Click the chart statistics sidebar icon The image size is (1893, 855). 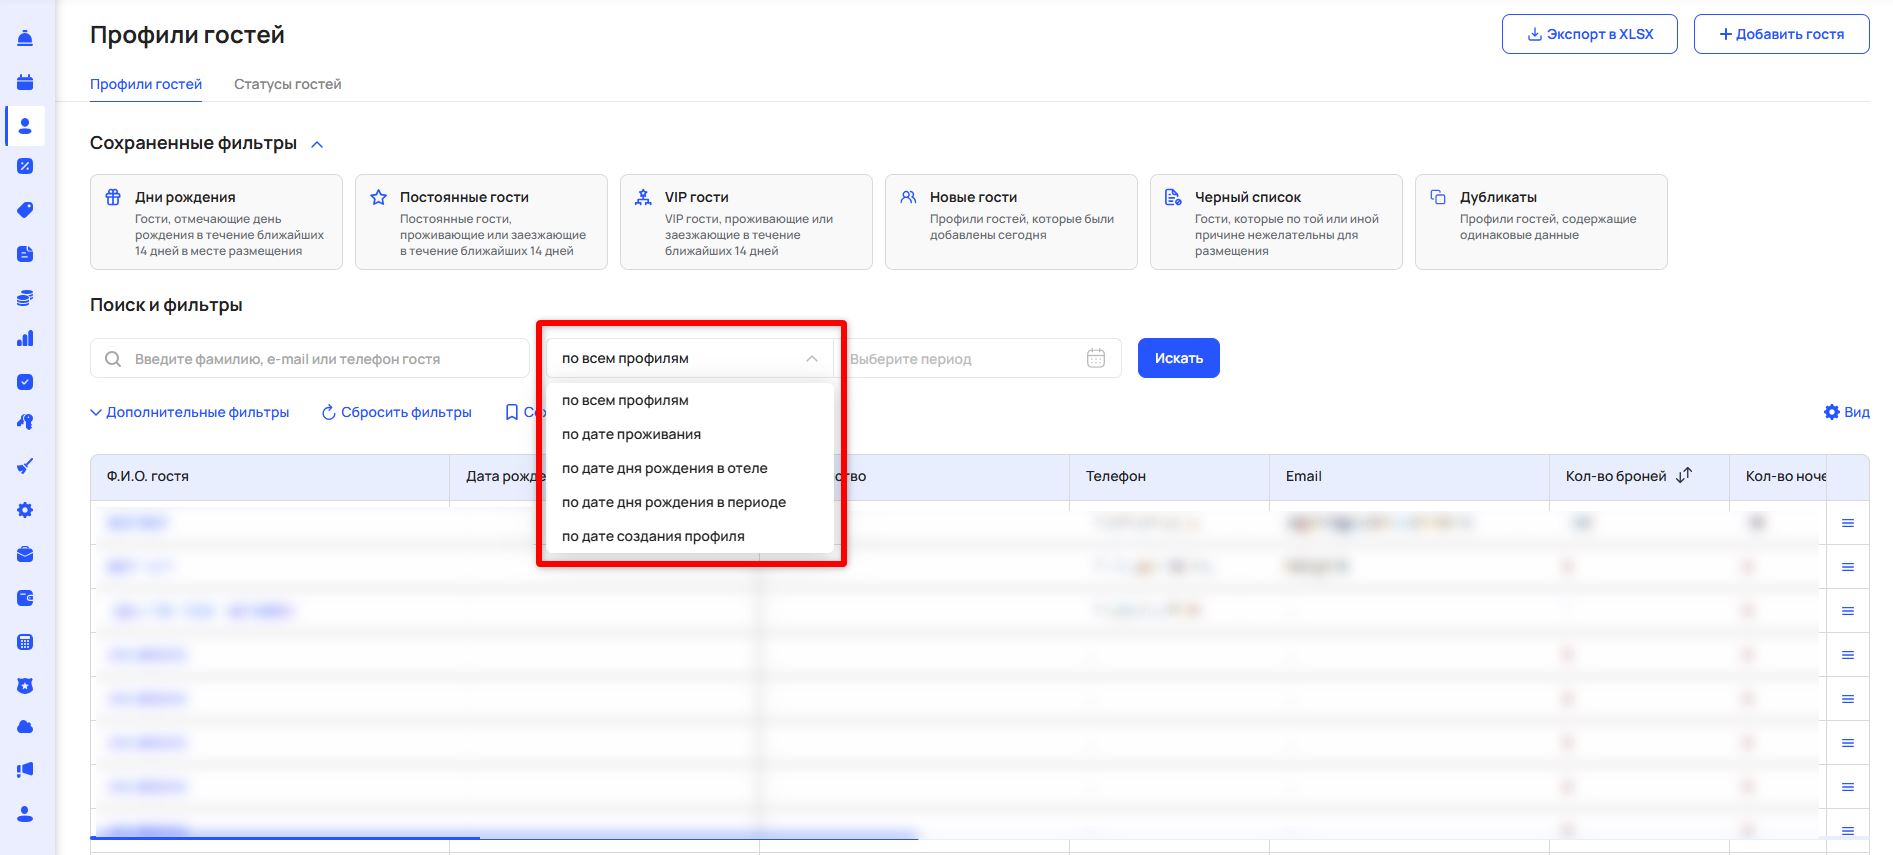[25, 338]
